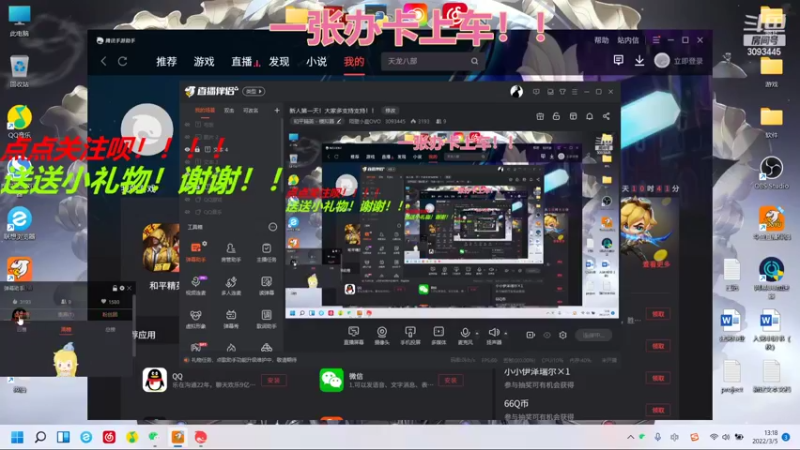Viewport: 800px width, 450px height.
Task: Click the gift box icon in streaming window
Action: point(540,116)
